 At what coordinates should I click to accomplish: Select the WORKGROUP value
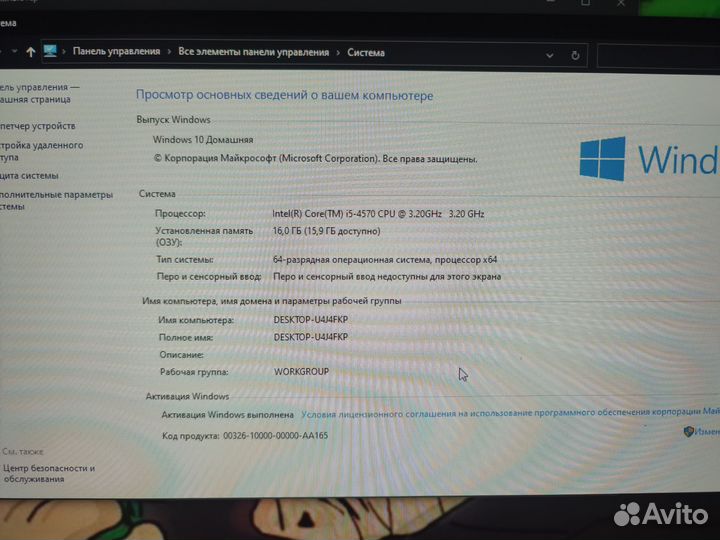click(x=302, y=371)
